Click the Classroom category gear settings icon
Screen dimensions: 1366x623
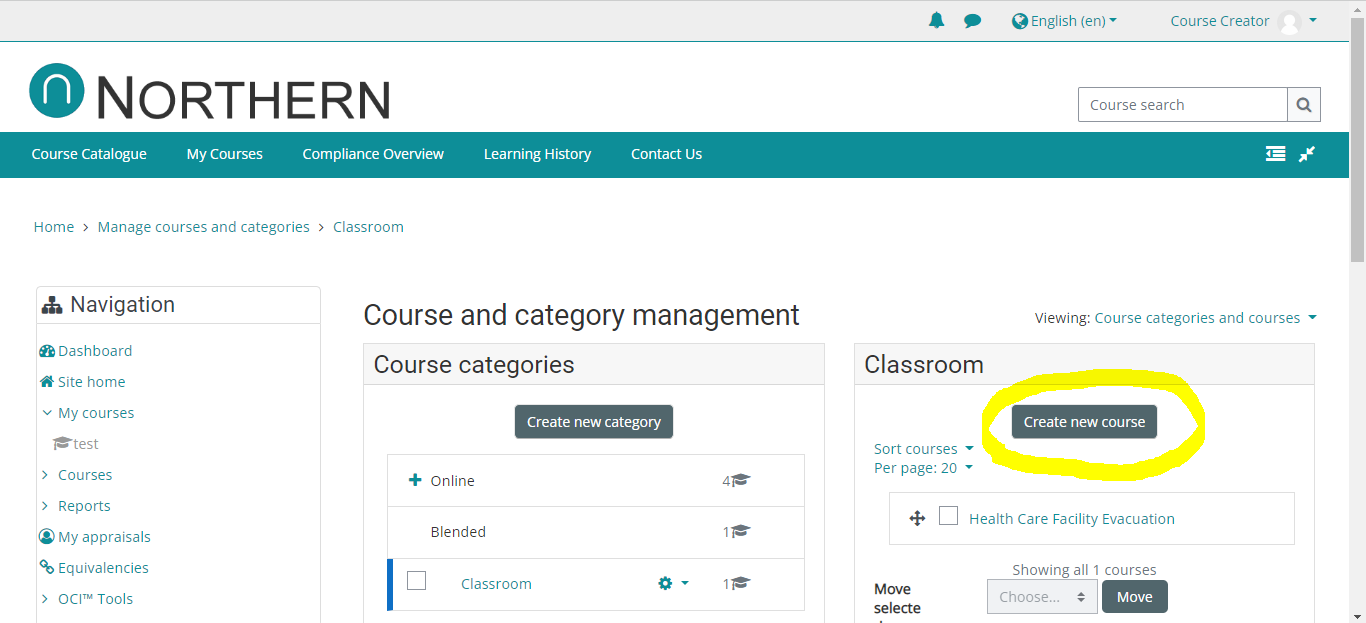pyautogui.click(x=665, y=584)
